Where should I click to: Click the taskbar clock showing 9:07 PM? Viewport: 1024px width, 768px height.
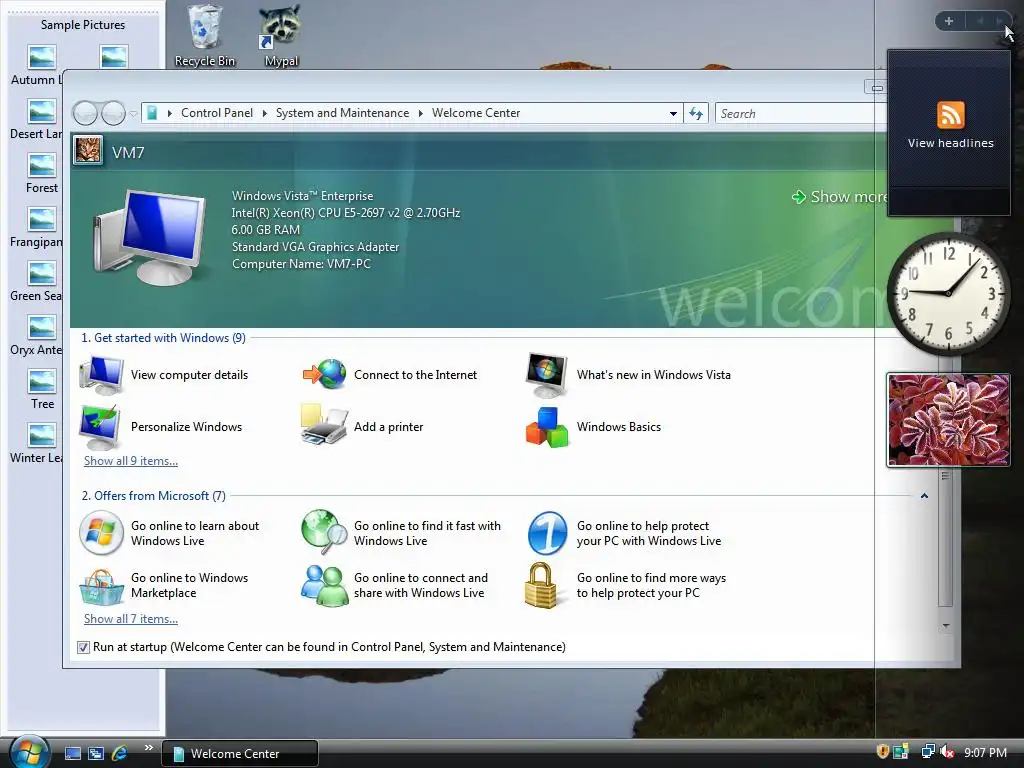coord(985,752)
